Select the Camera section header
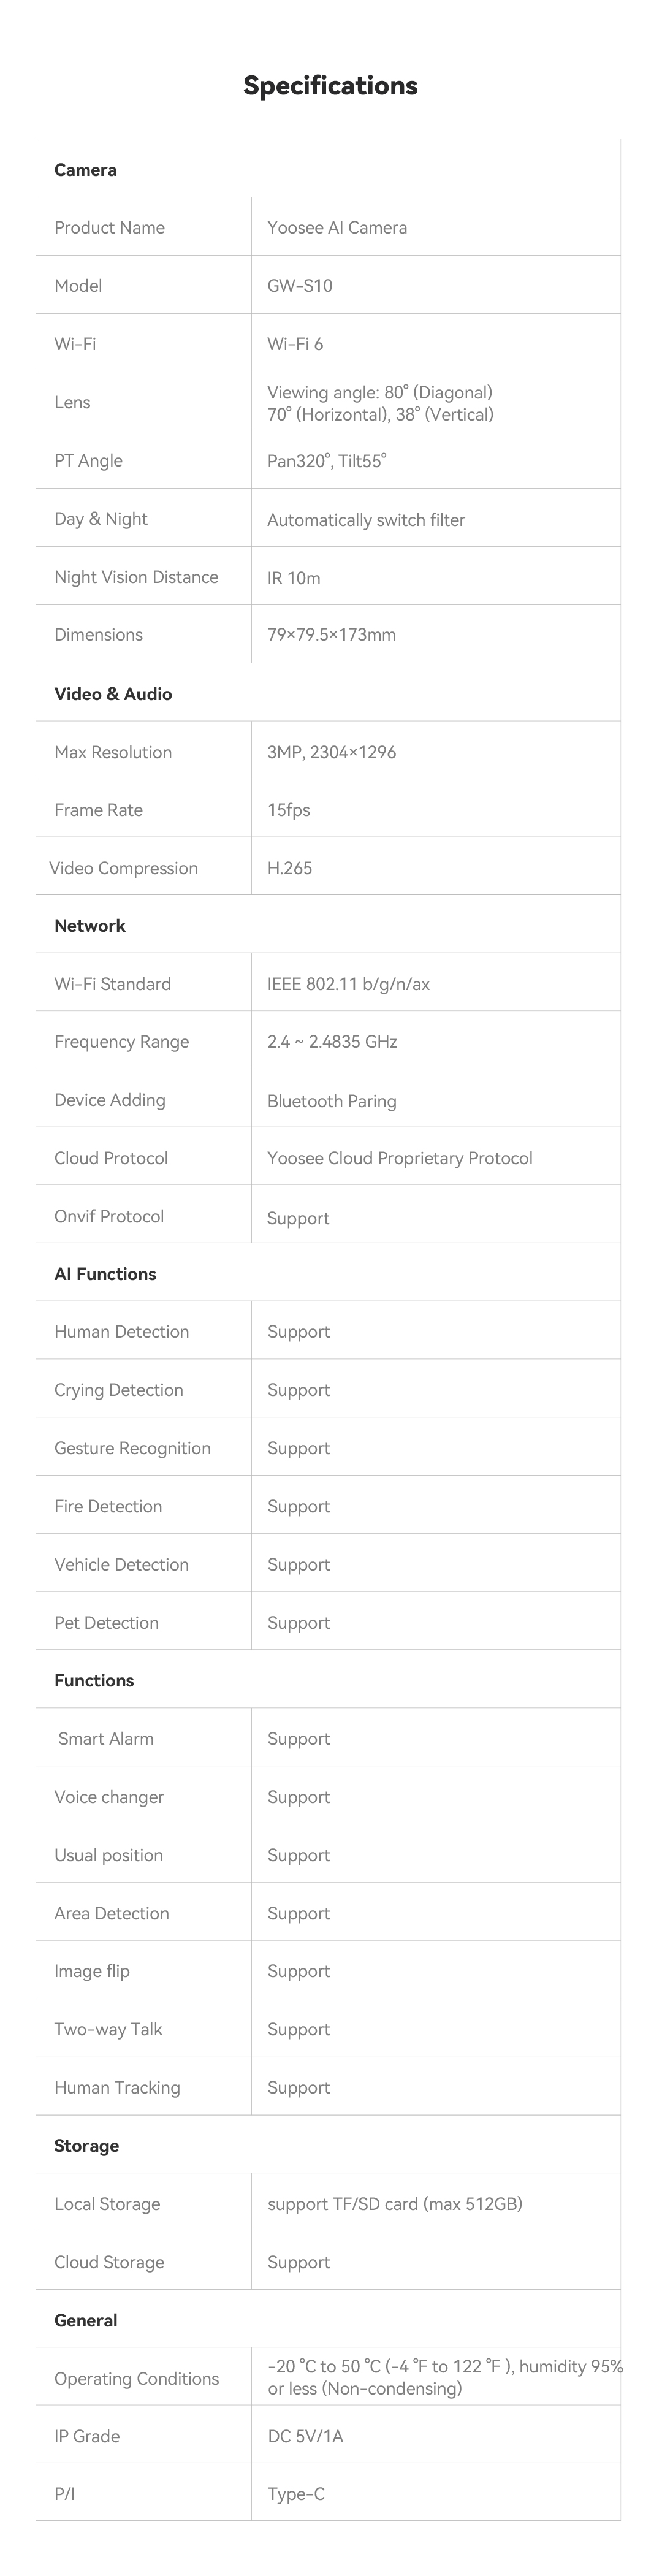The height and width of the screenshot is (2576, 662). (86, 170)
